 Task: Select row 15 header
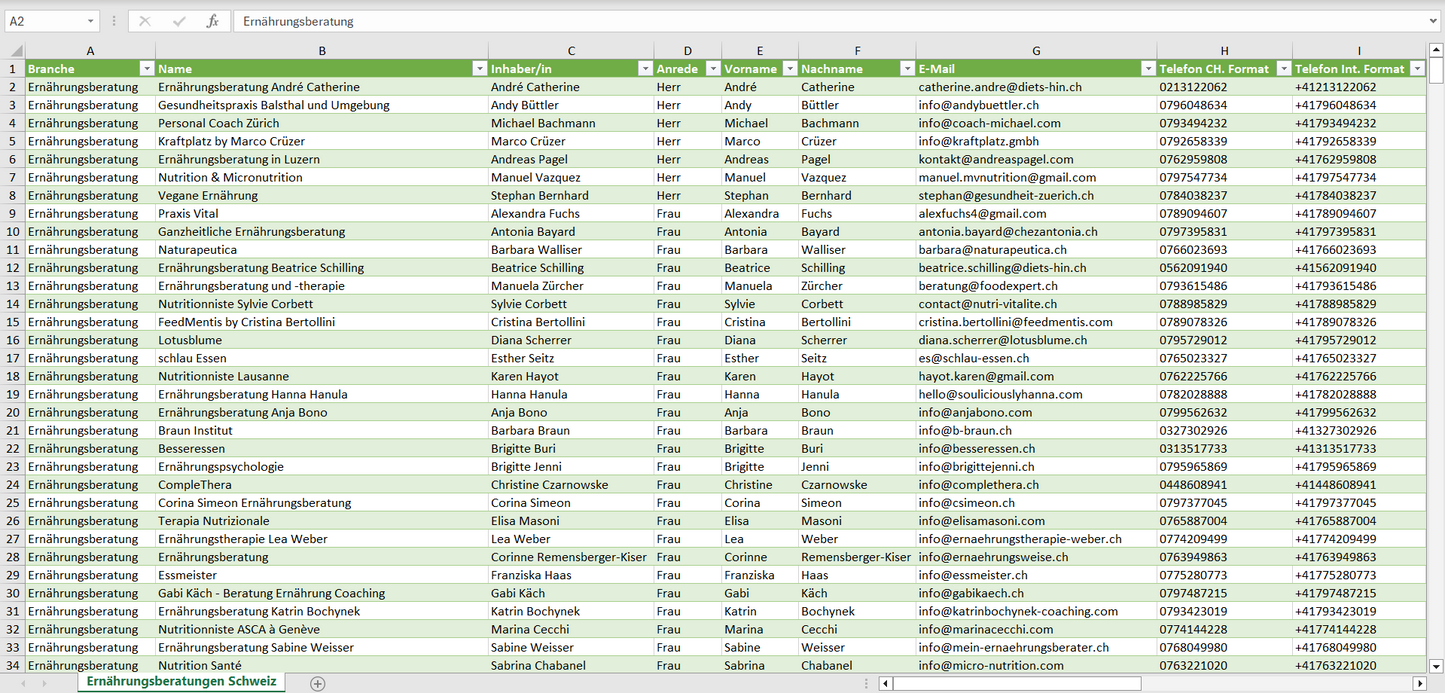(13, 322)
